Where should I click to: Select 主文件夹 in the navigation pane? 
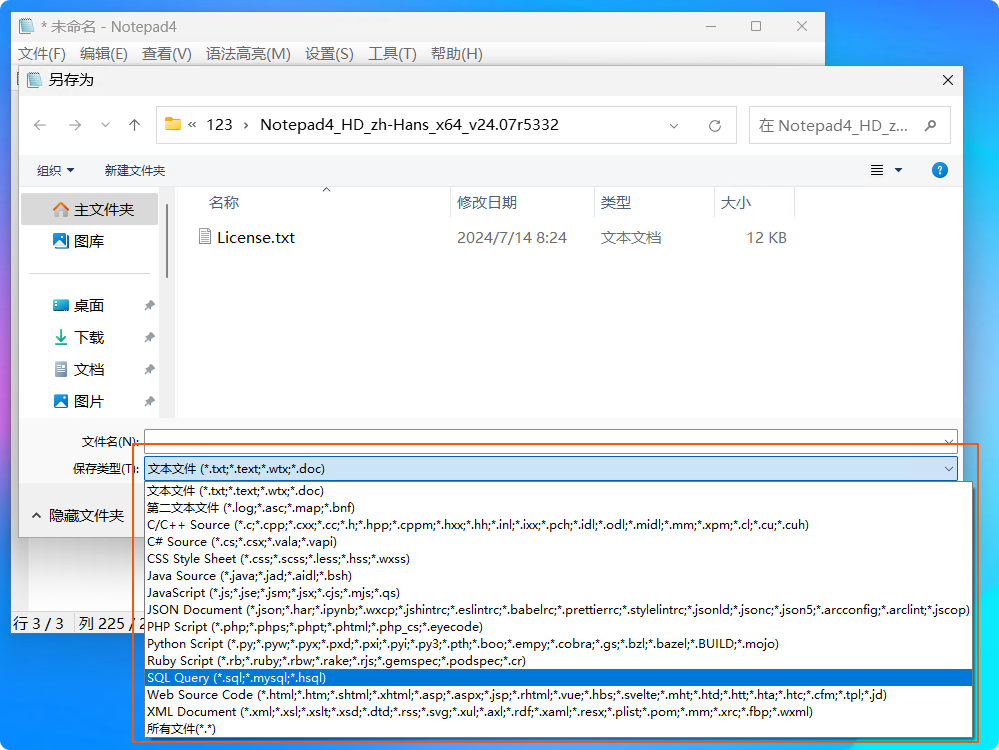click(x=89, y=210)
